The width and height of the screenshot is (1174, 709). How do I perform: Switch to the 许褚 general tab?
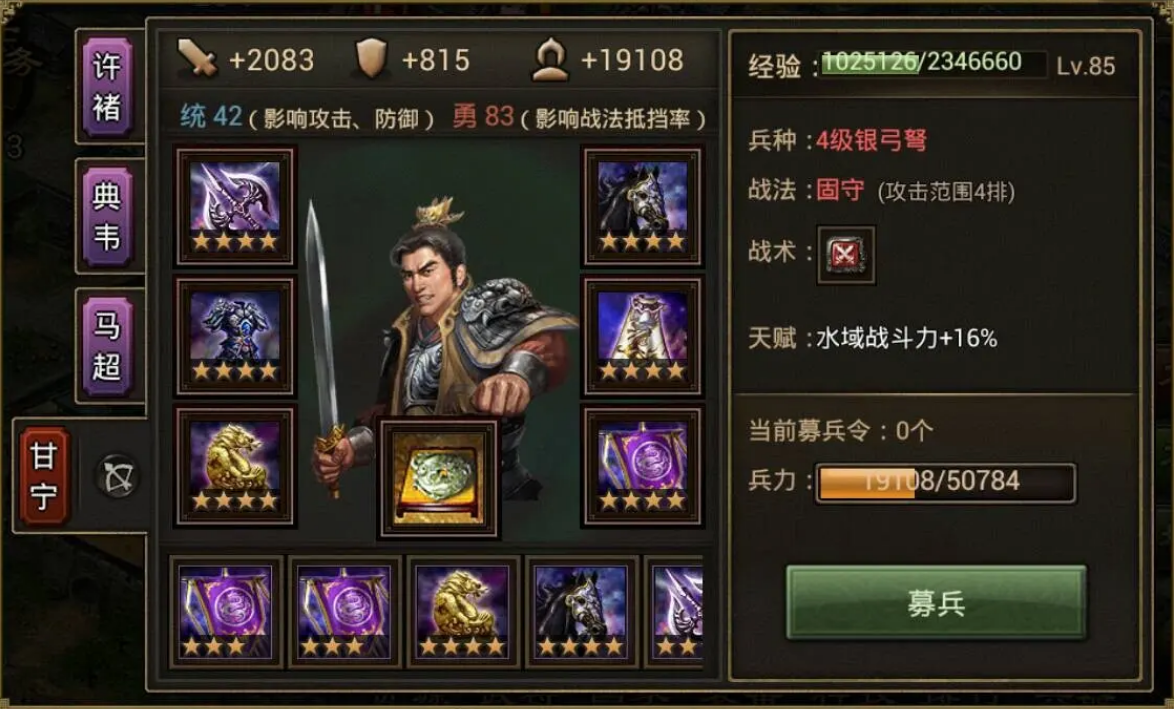(107, 88)
